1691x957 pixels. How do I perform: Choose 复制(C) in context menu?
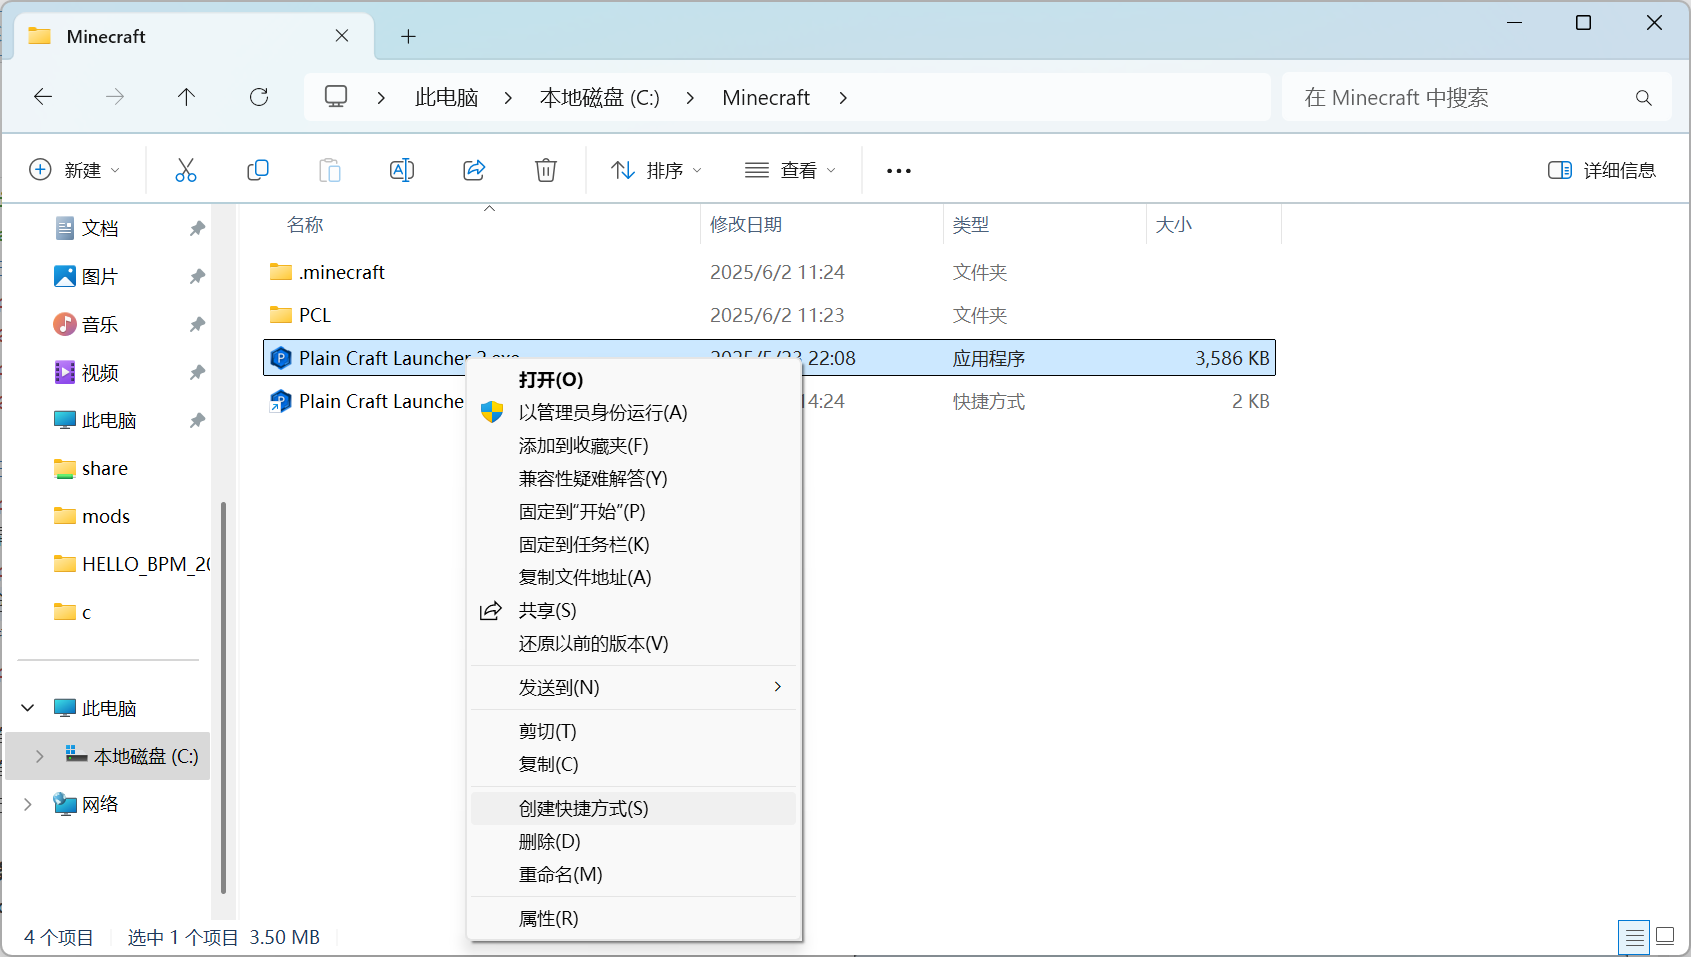pos(634,765)
